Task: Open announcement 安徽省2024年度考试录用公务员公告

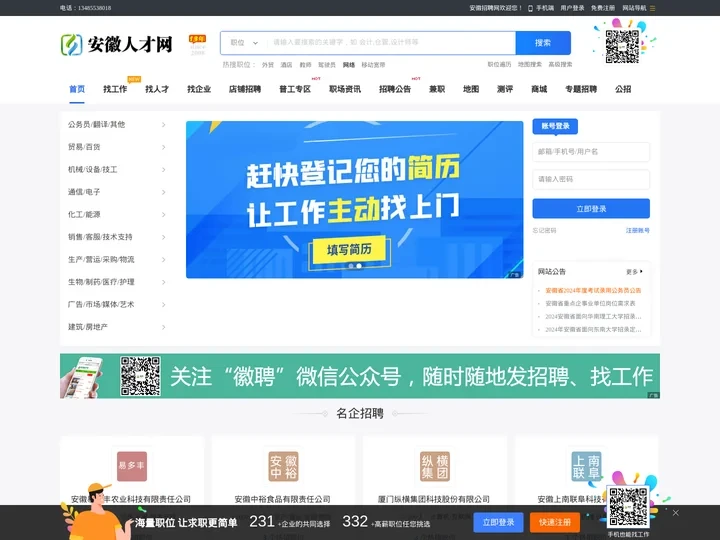Action: [593, 291]
